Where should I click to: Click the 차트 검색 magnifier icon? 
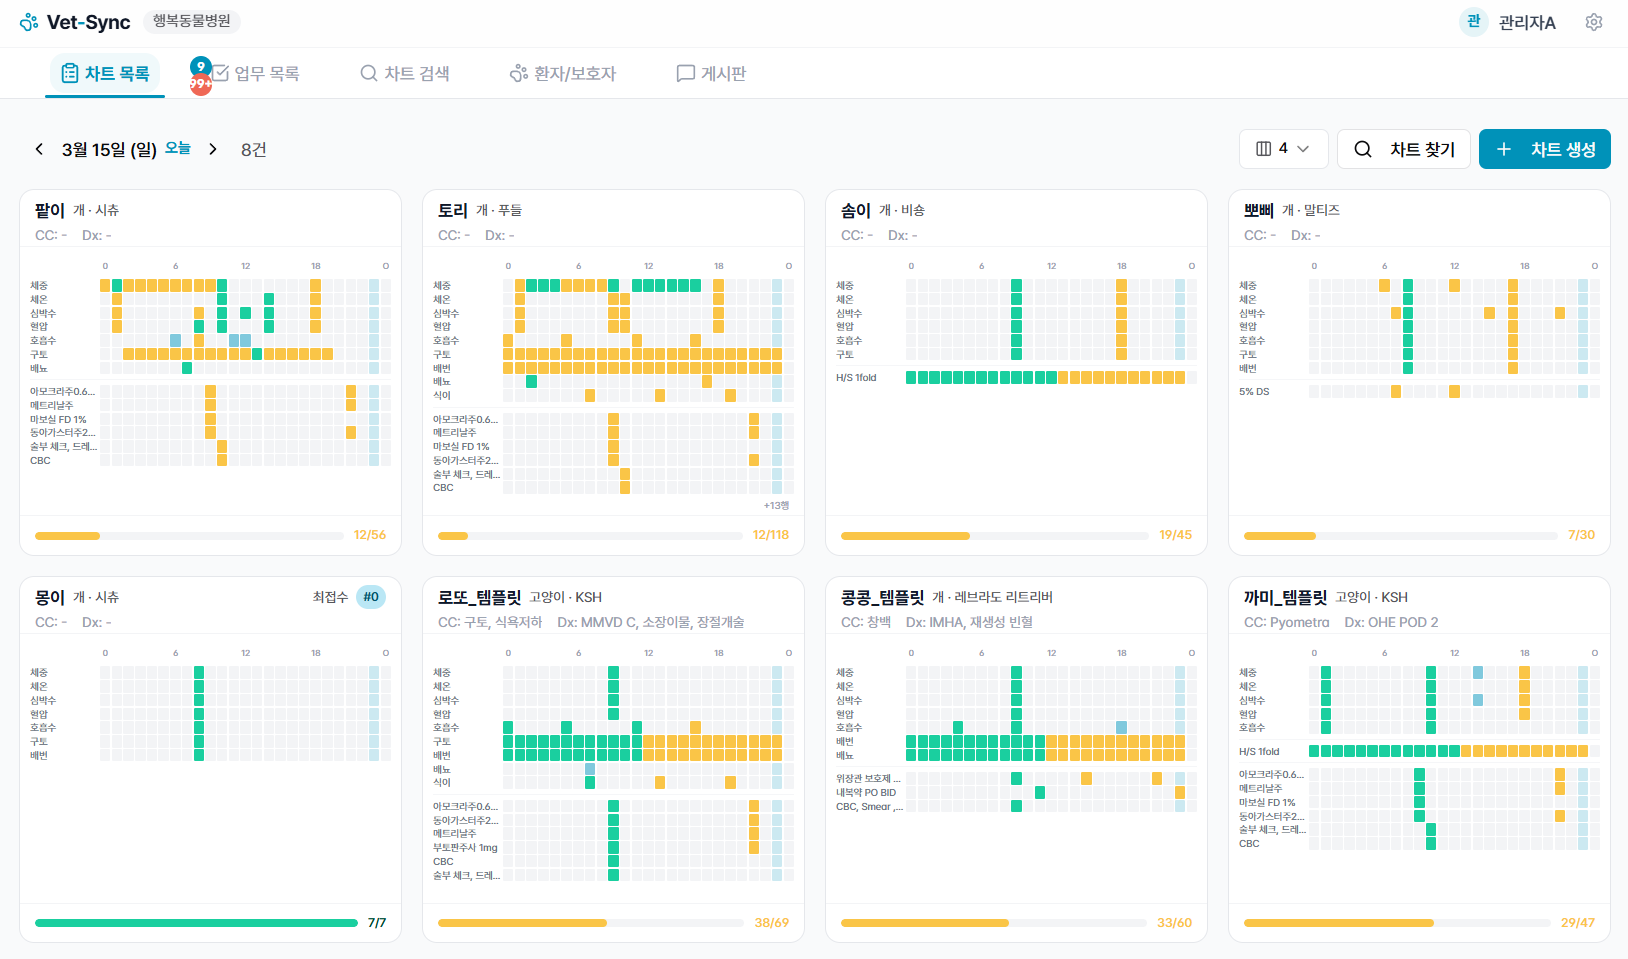pyautogui.click(x=367, y=72)
